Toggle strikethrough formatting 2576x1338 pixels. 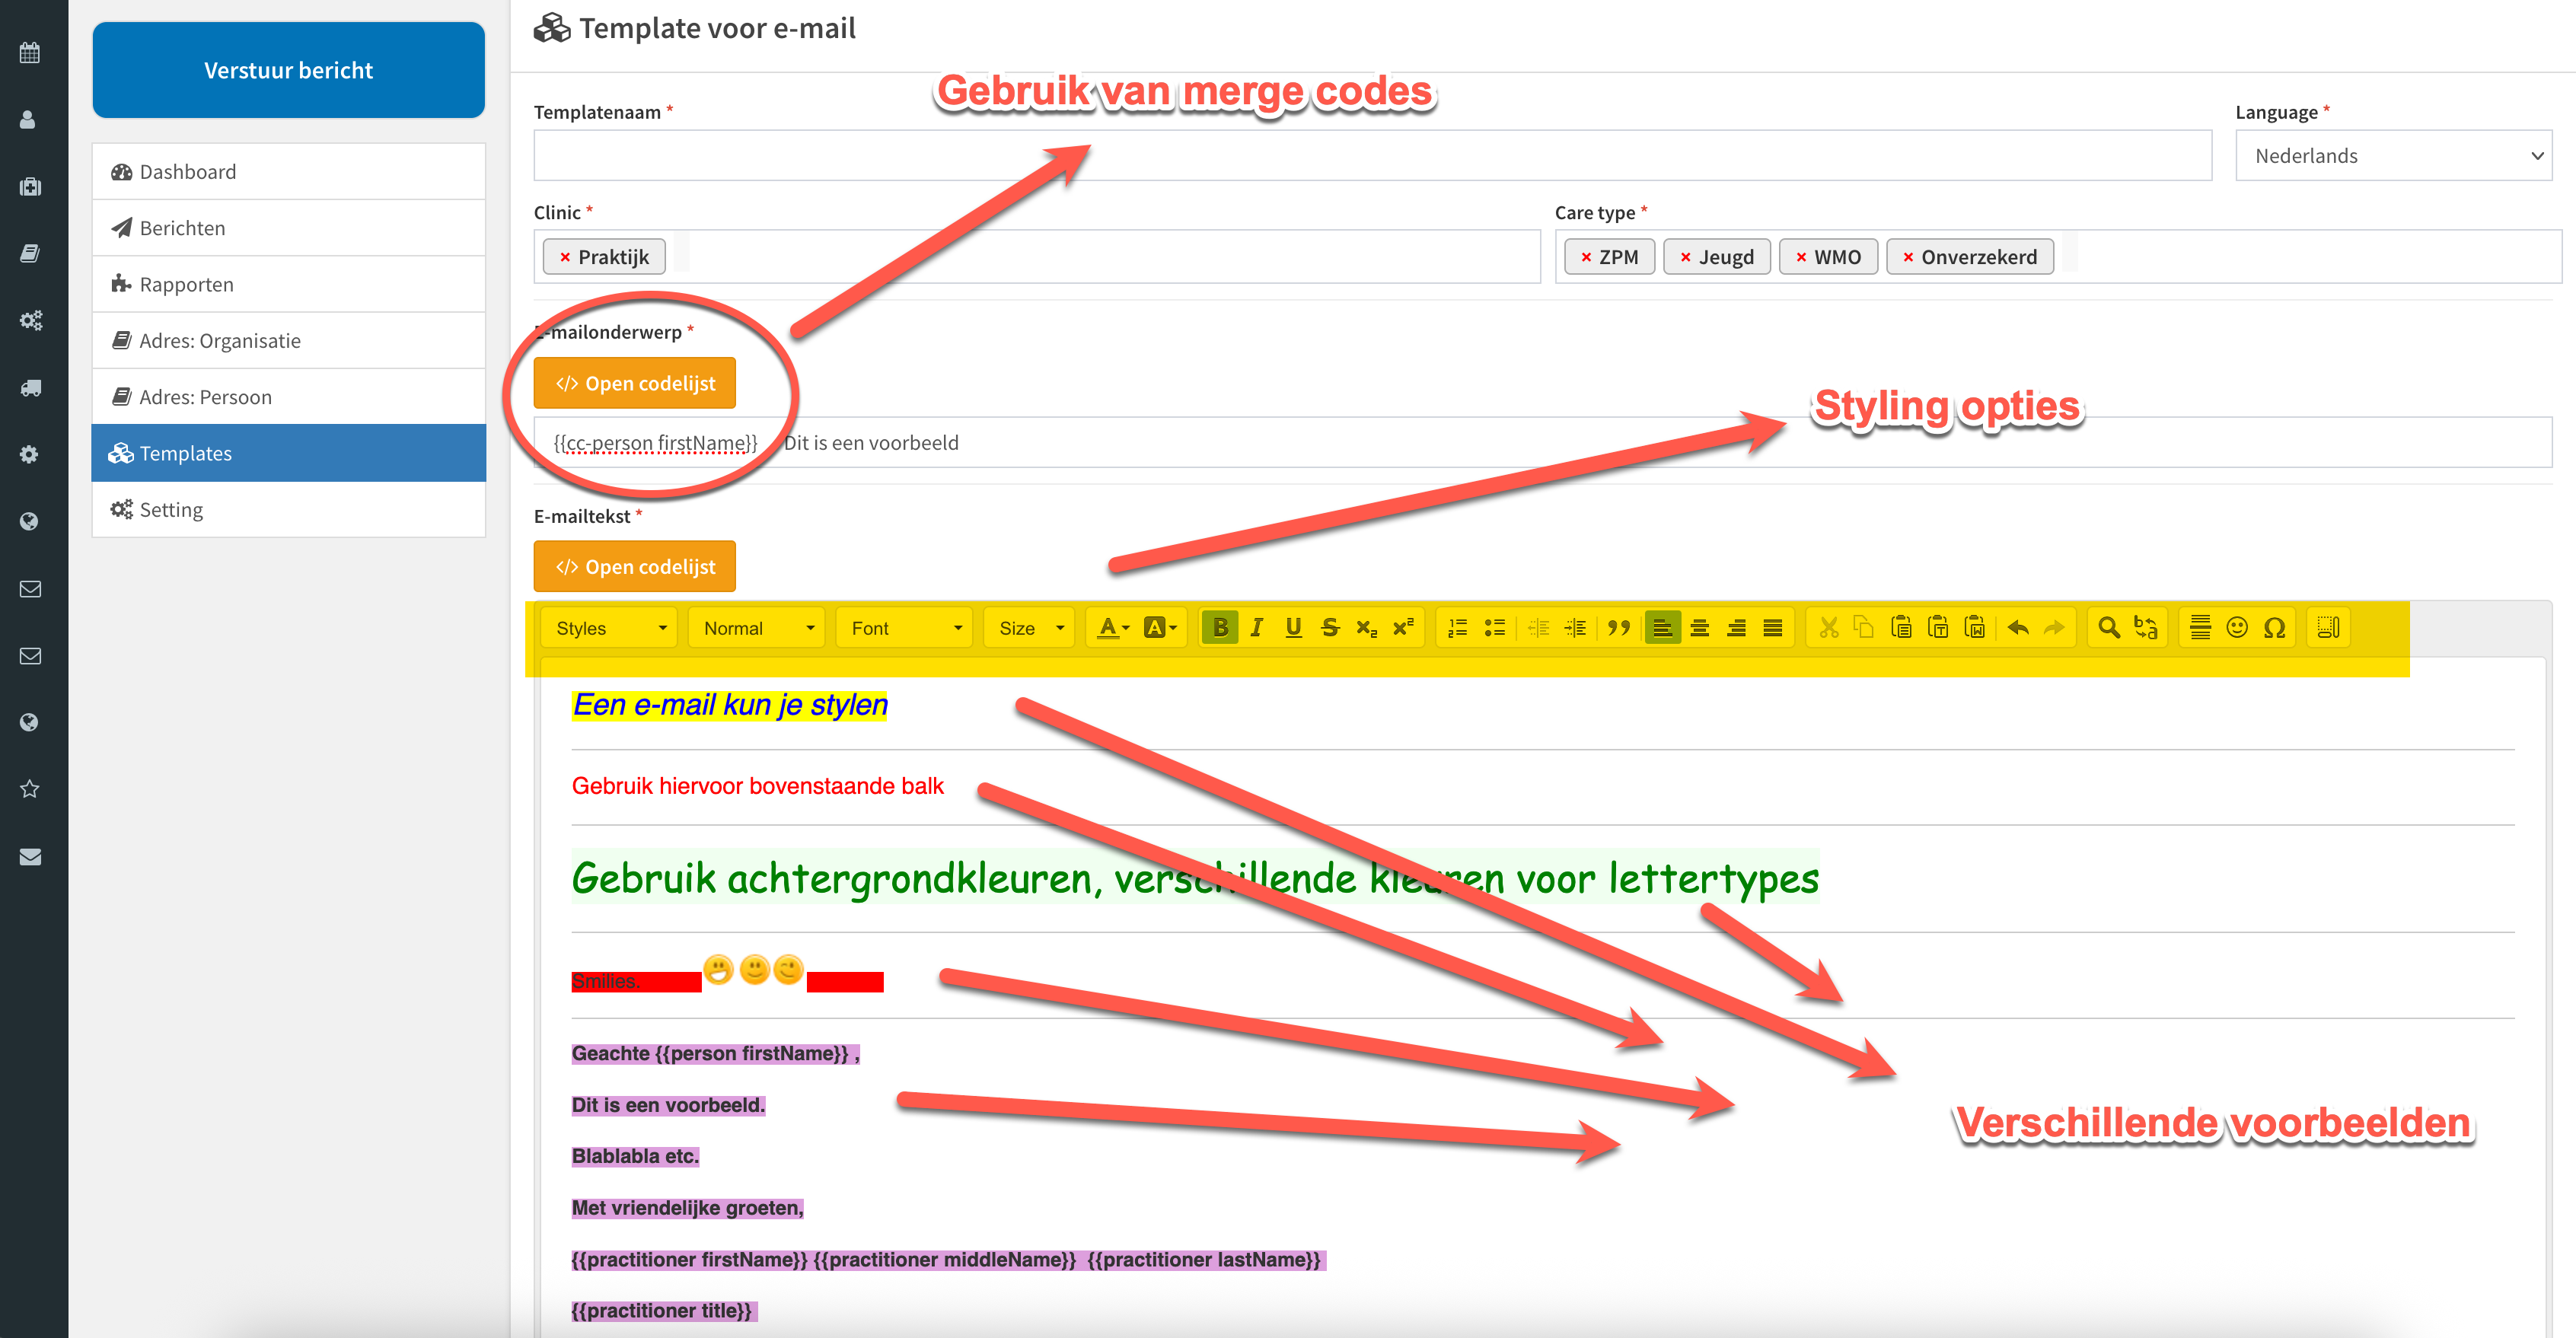[1330, 628]
